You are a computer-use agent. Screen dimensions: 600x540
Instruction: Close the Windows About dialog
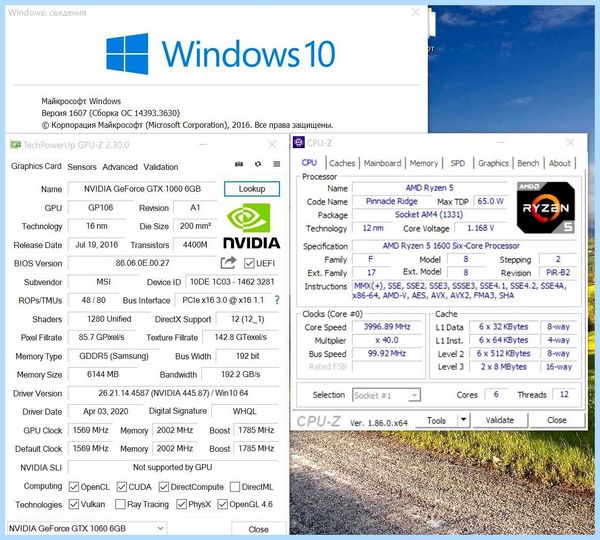click(x=415, y=13)
